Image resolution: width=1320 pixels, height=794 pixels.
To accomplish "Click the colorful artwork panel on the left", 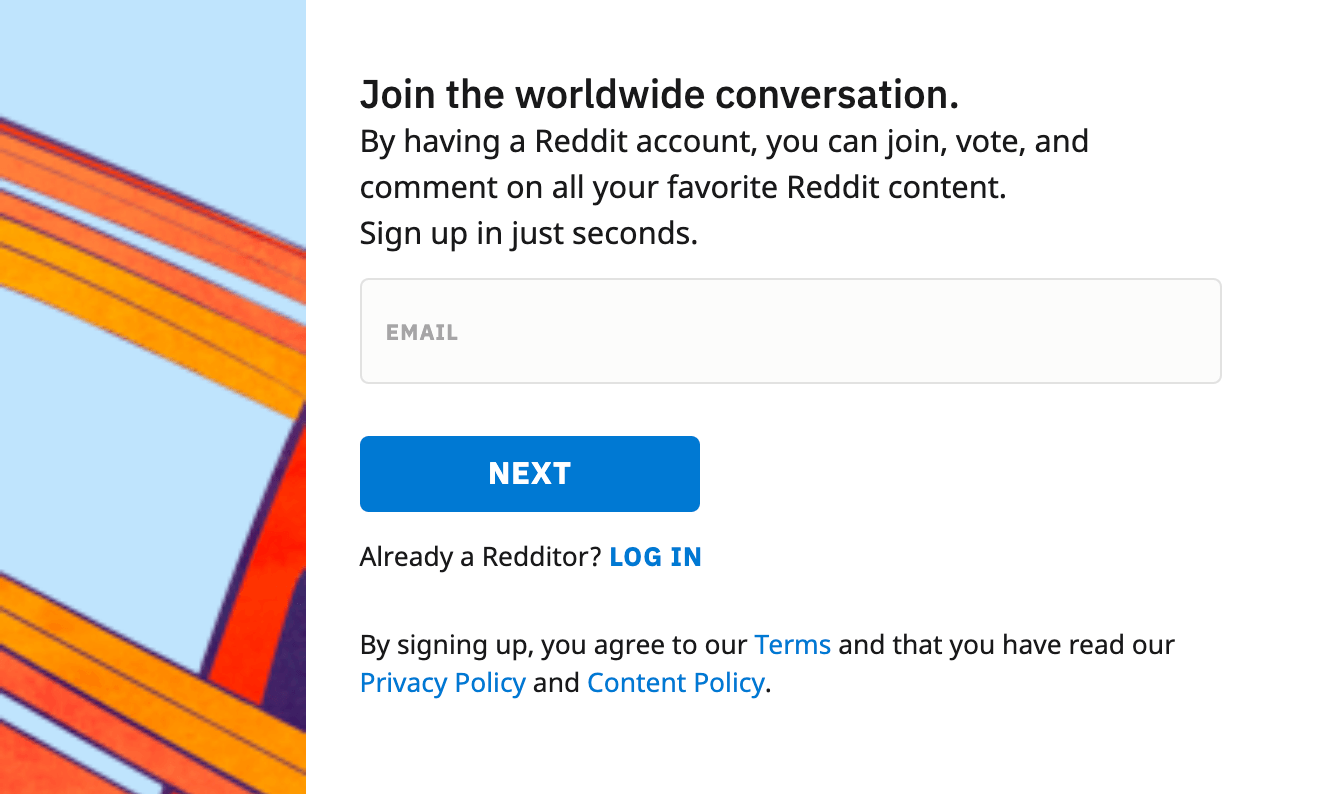I will 152,397.
